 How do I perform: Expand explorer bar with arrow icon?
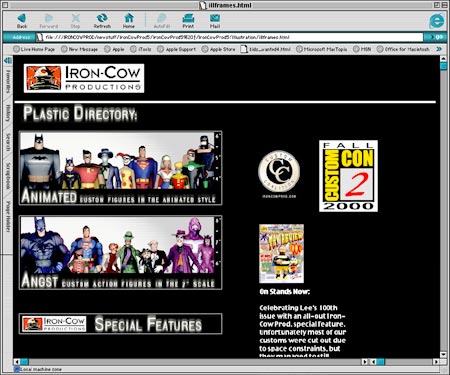point(8,60)
